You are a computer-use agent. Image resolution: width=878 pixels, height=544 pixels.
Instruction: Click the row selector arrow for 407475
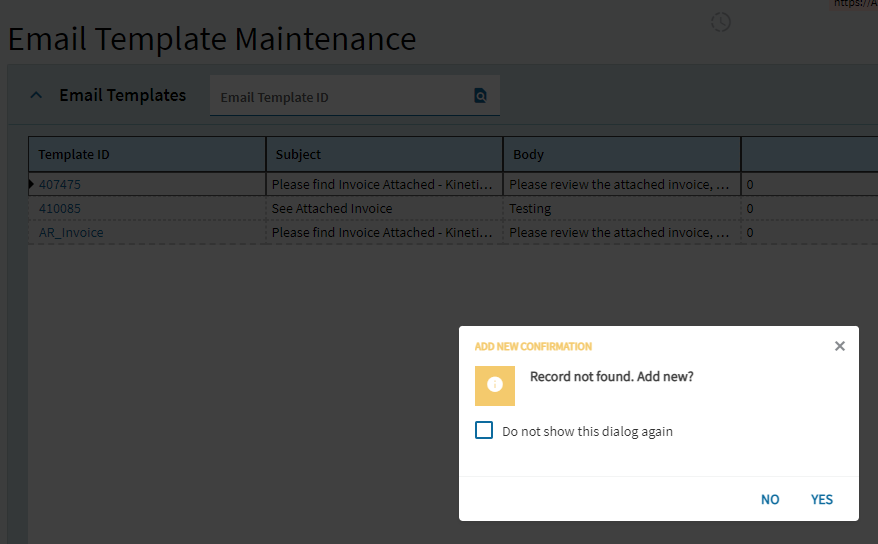32,185
